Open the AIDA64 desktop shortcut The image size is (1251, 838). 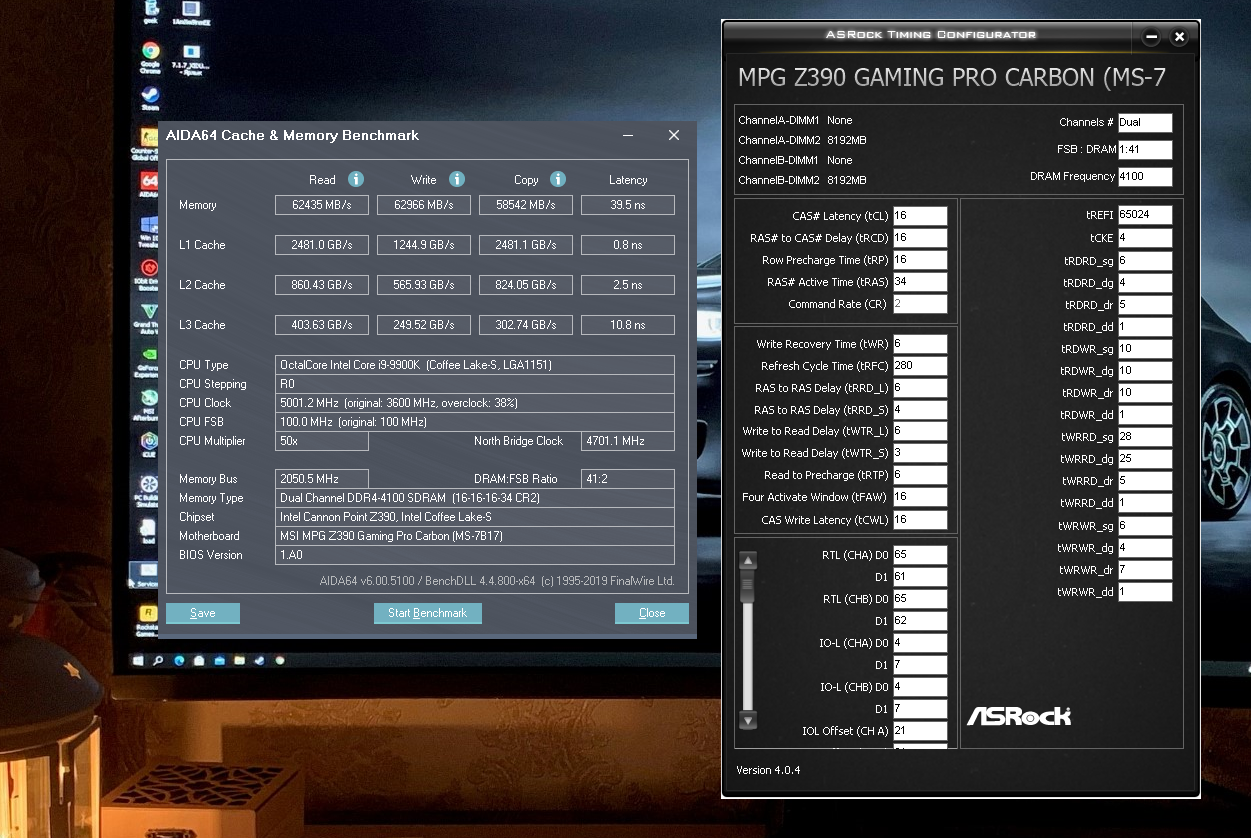coord(150,184)
